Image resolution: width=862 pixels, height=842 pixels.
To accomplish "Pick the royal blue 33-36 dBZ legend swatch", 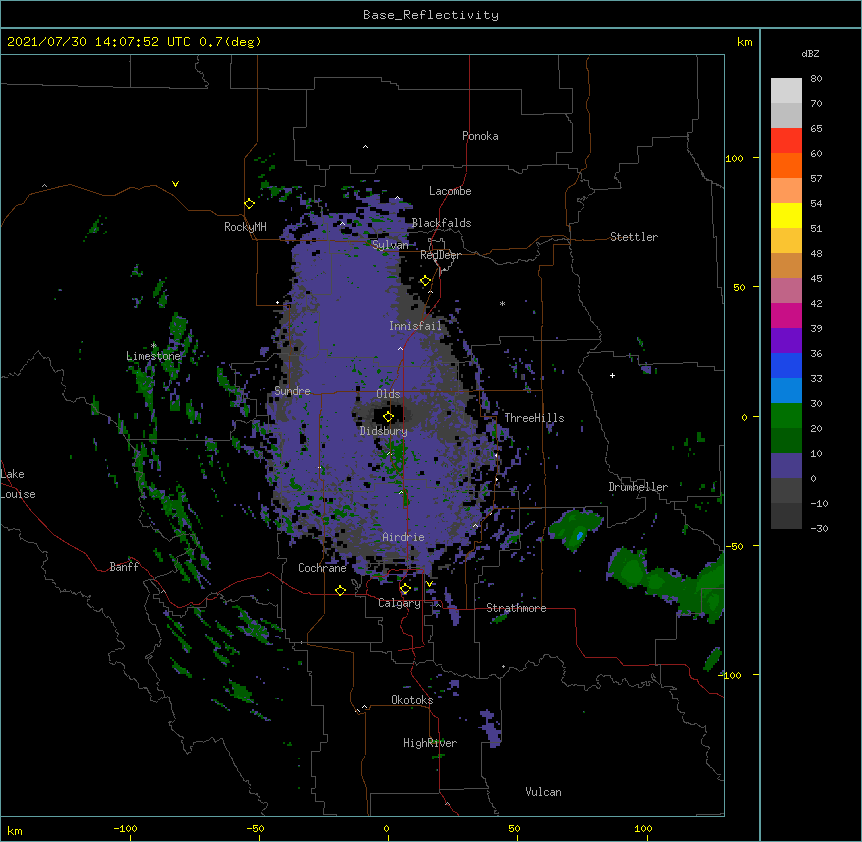I will (786, 365).
